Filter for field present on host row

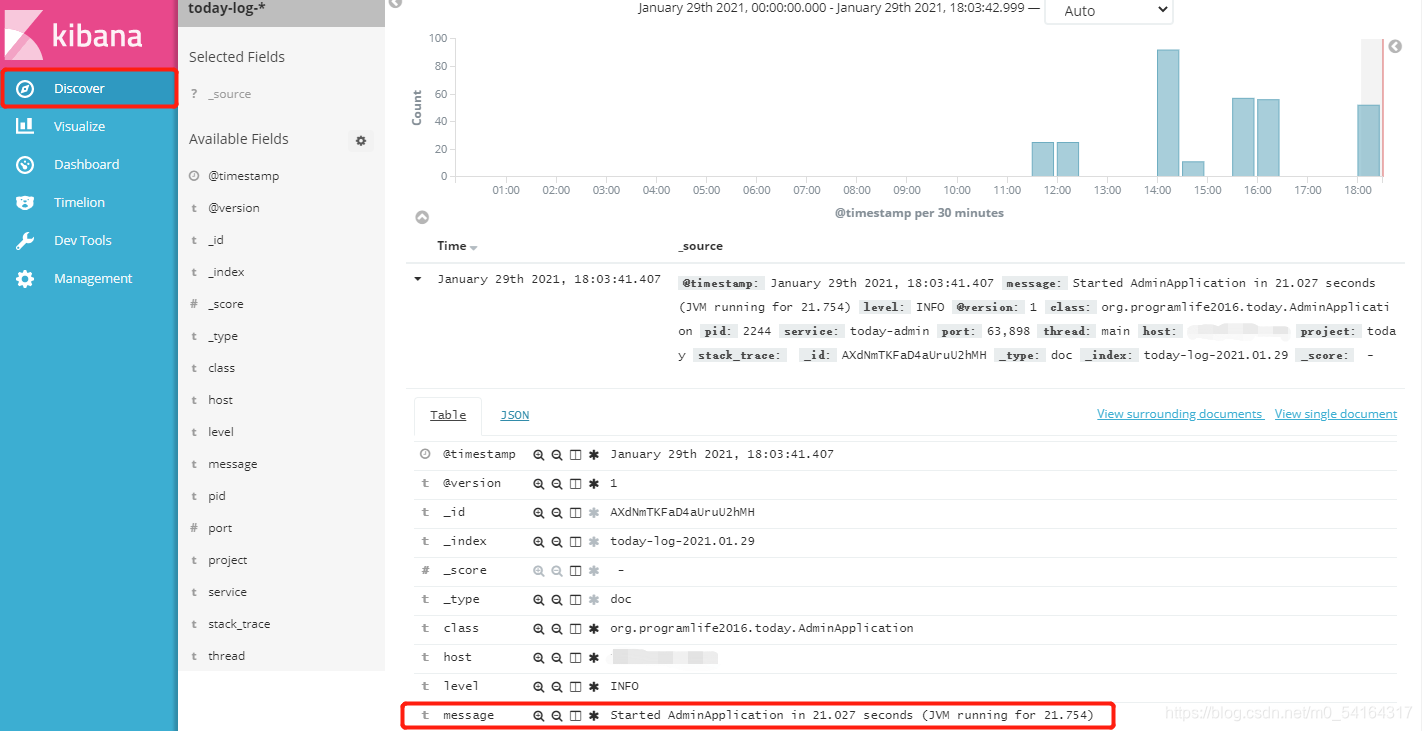pyautogui.click(x=594, y=658)
